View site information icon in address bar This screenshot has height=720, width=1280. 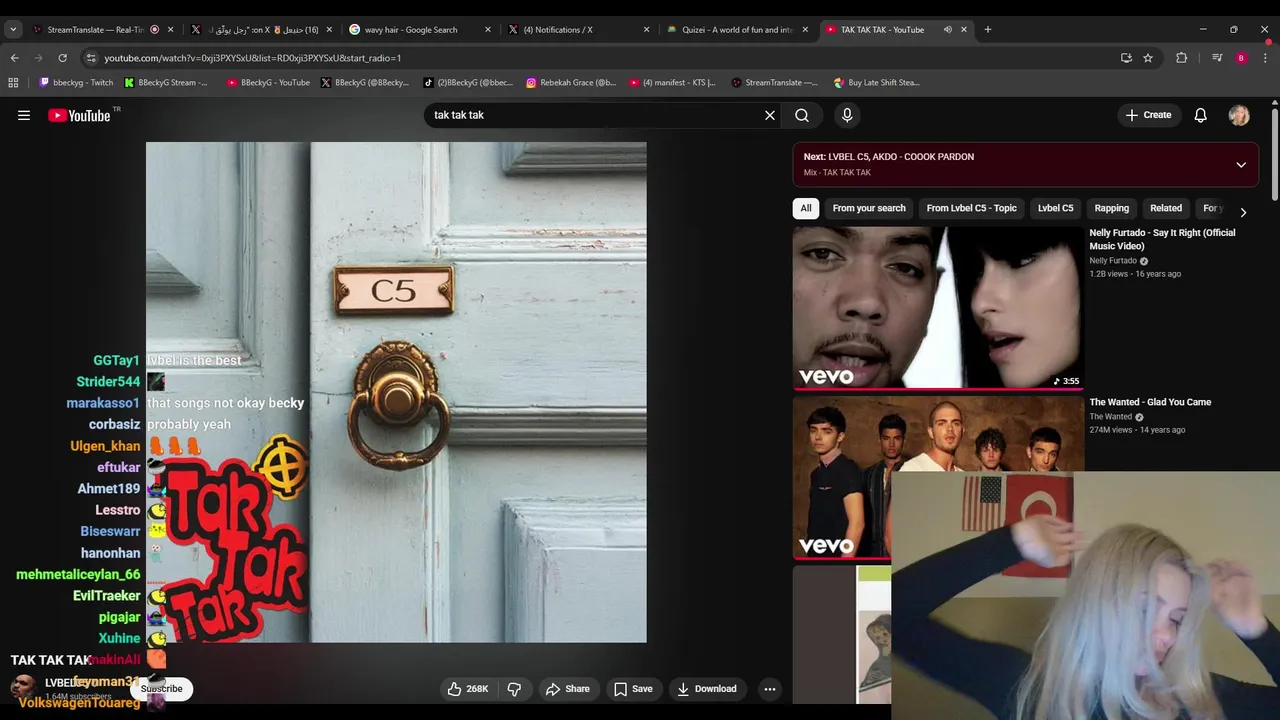[91, 58]
